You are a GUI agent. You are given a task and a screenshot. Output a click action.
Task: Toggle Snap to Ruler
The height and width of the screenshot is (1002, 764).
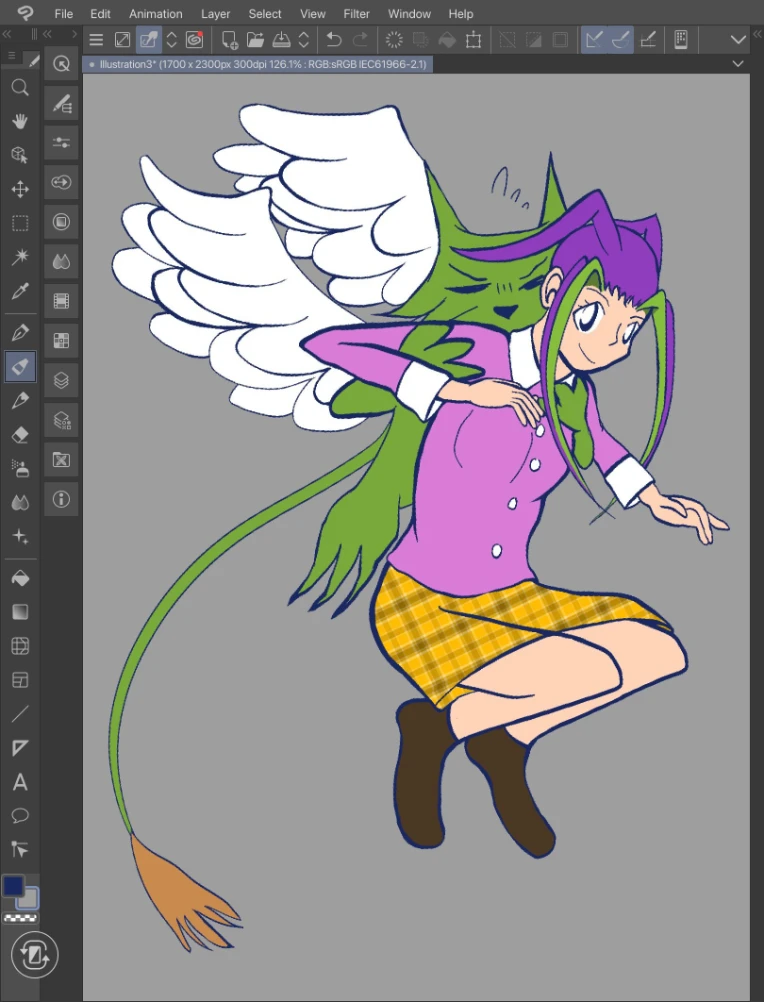pos(594,40)
